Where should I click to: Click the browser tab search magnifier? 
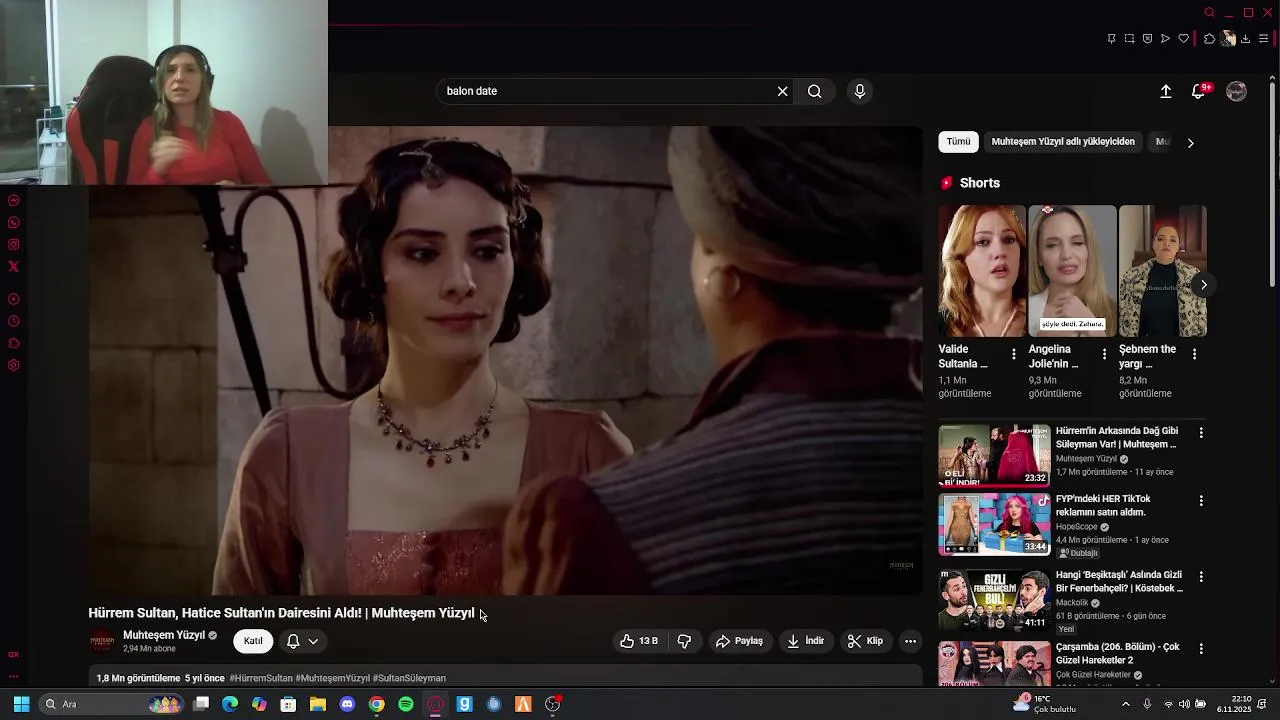1209,13
